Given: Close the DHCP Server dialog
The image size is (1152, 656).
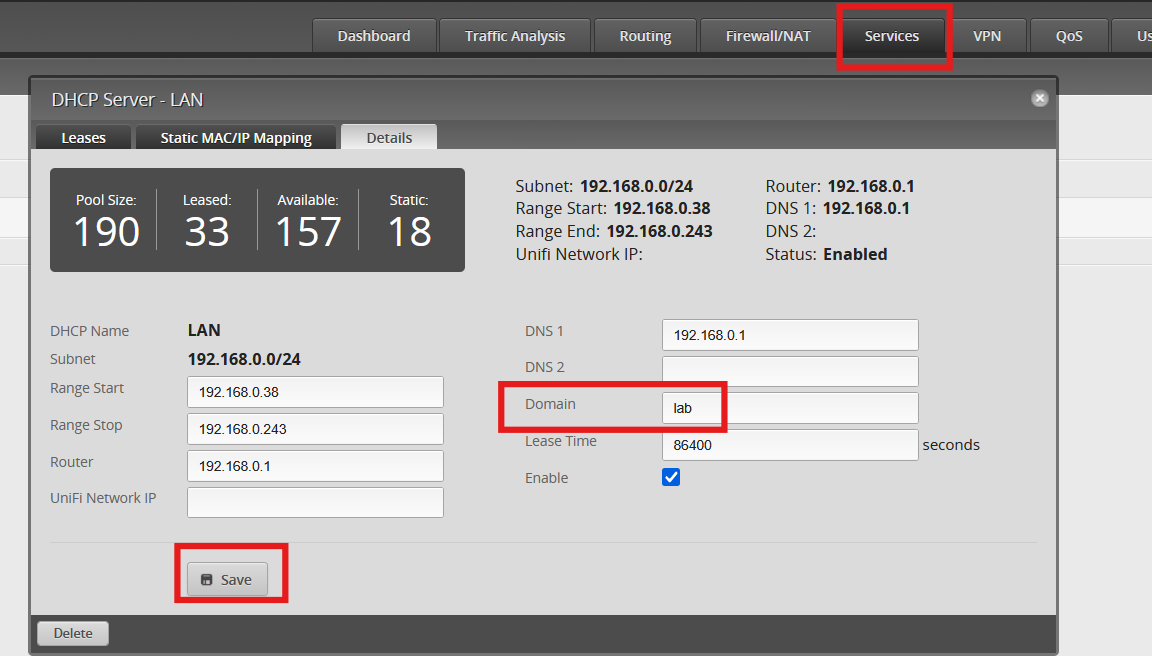Looking at the screenshot, I should [1040, 98].
